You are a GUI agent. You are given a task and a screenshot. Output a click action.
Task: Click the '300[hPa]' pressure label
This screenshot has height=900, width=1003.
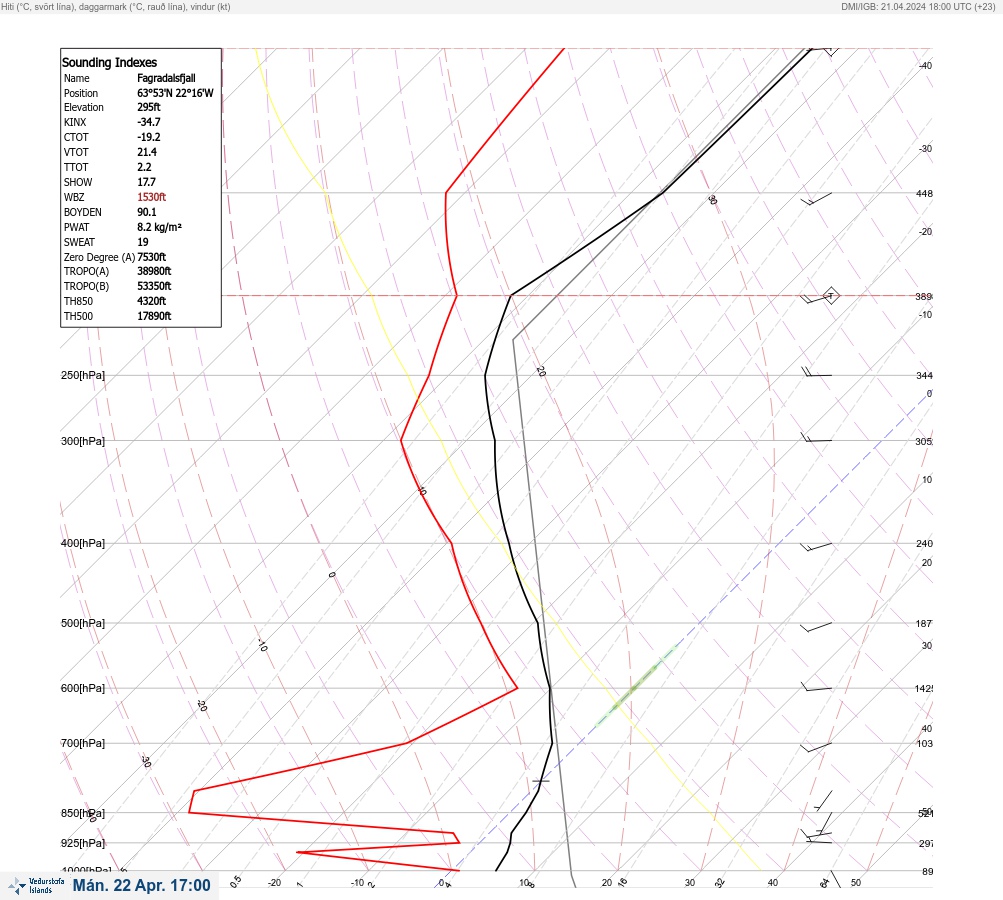tap(83, 441)
